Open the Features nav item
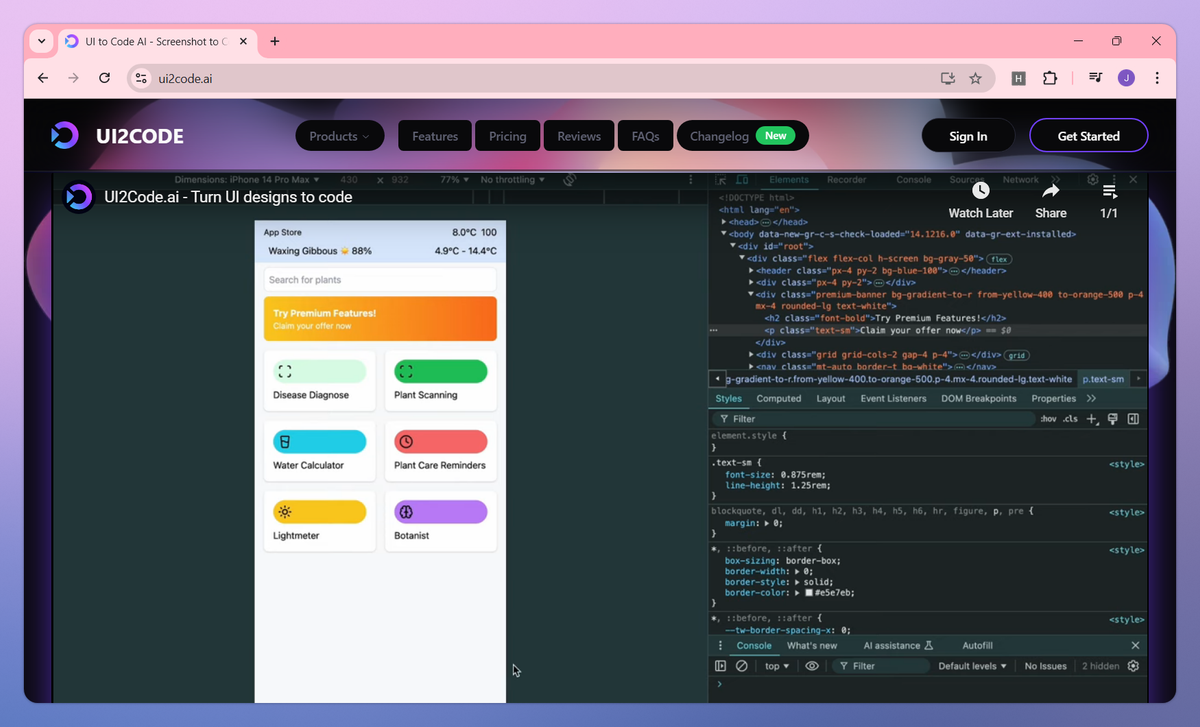Viewport: 1200px width, 727px height. (x=435, y=136)
